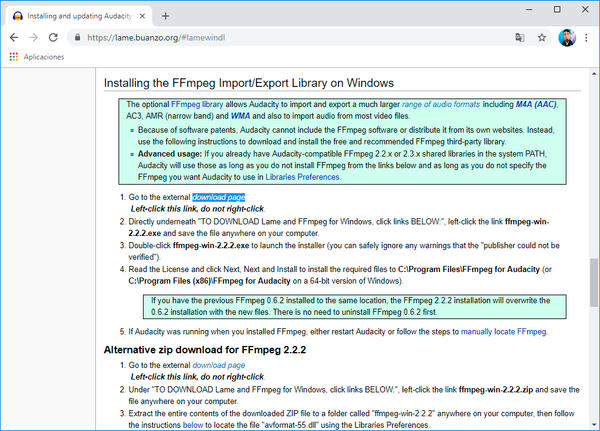
Task: Click the note about previous FFmpeg 0.6.2
Action: coord(355,306)
